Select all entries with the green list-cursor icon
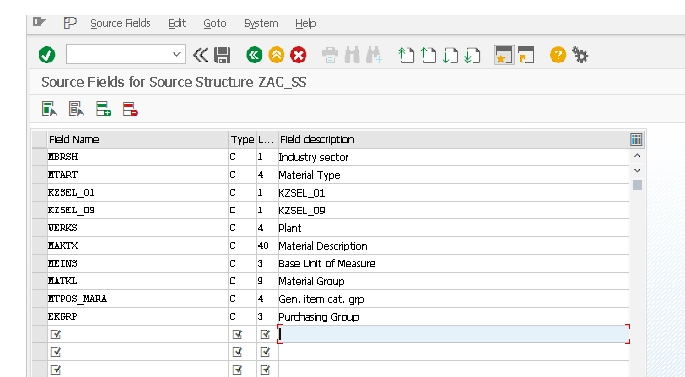This screenshot has height=377, width=685. (49, 109)
